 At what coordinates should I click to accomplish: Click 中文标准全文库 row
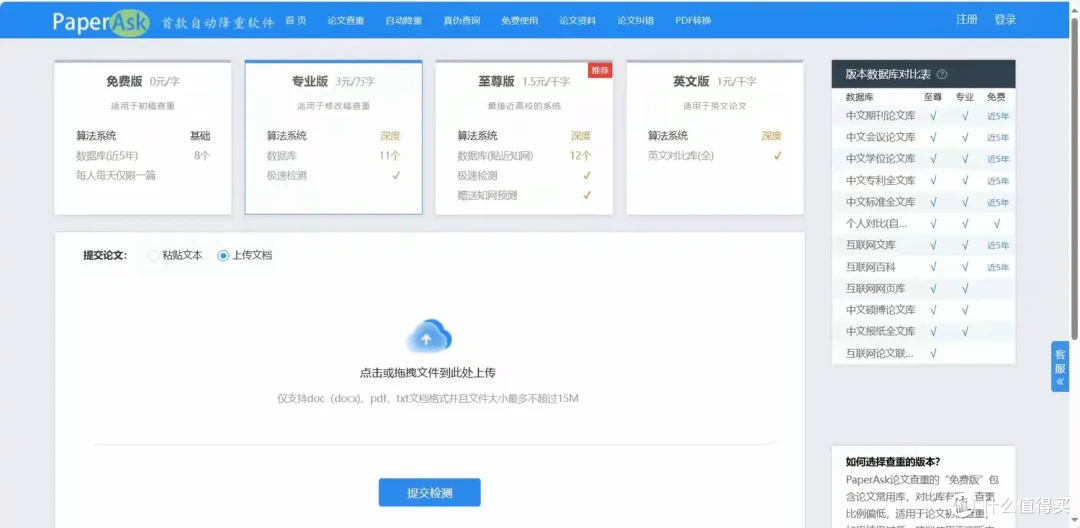click(x=924, y=202)
